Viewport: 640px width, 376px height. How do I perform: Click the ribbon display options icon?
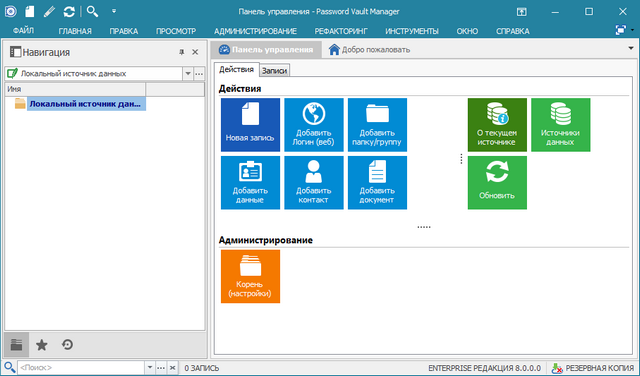522,12
